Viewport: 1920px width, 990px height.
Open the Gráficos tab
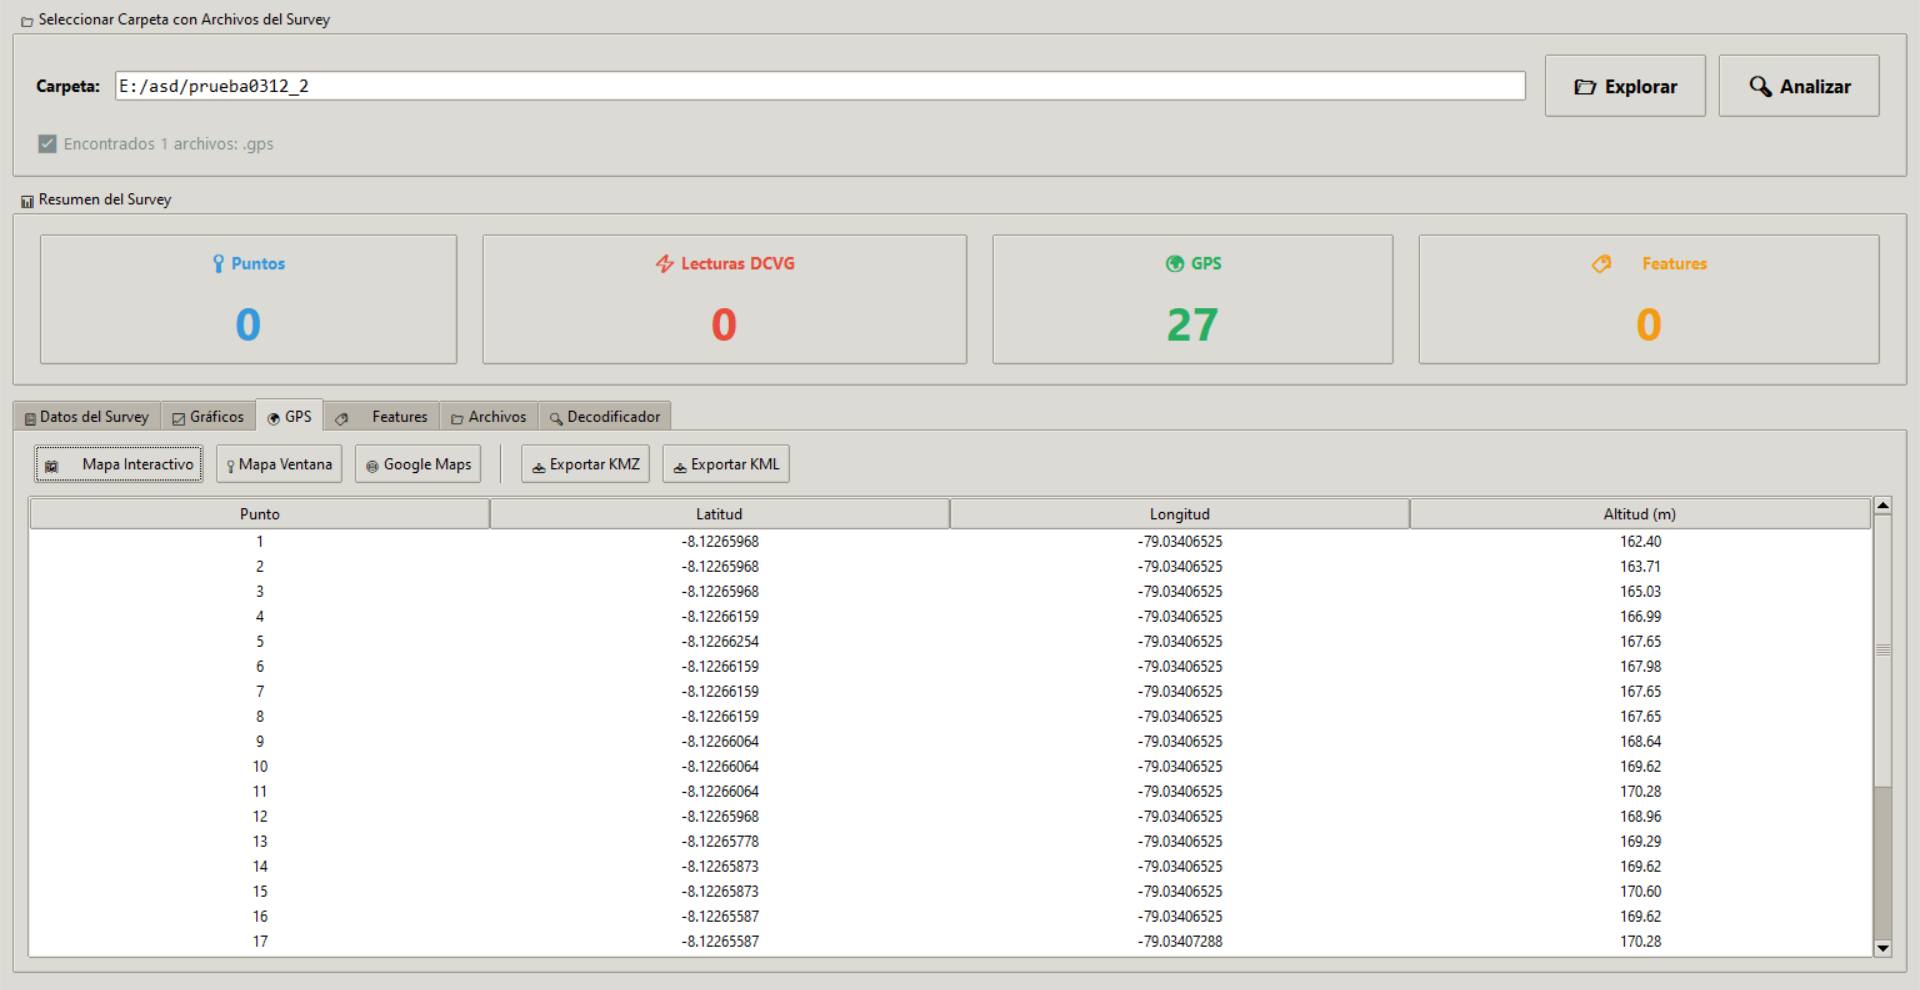pyautogui.click(x=208, y=417)
